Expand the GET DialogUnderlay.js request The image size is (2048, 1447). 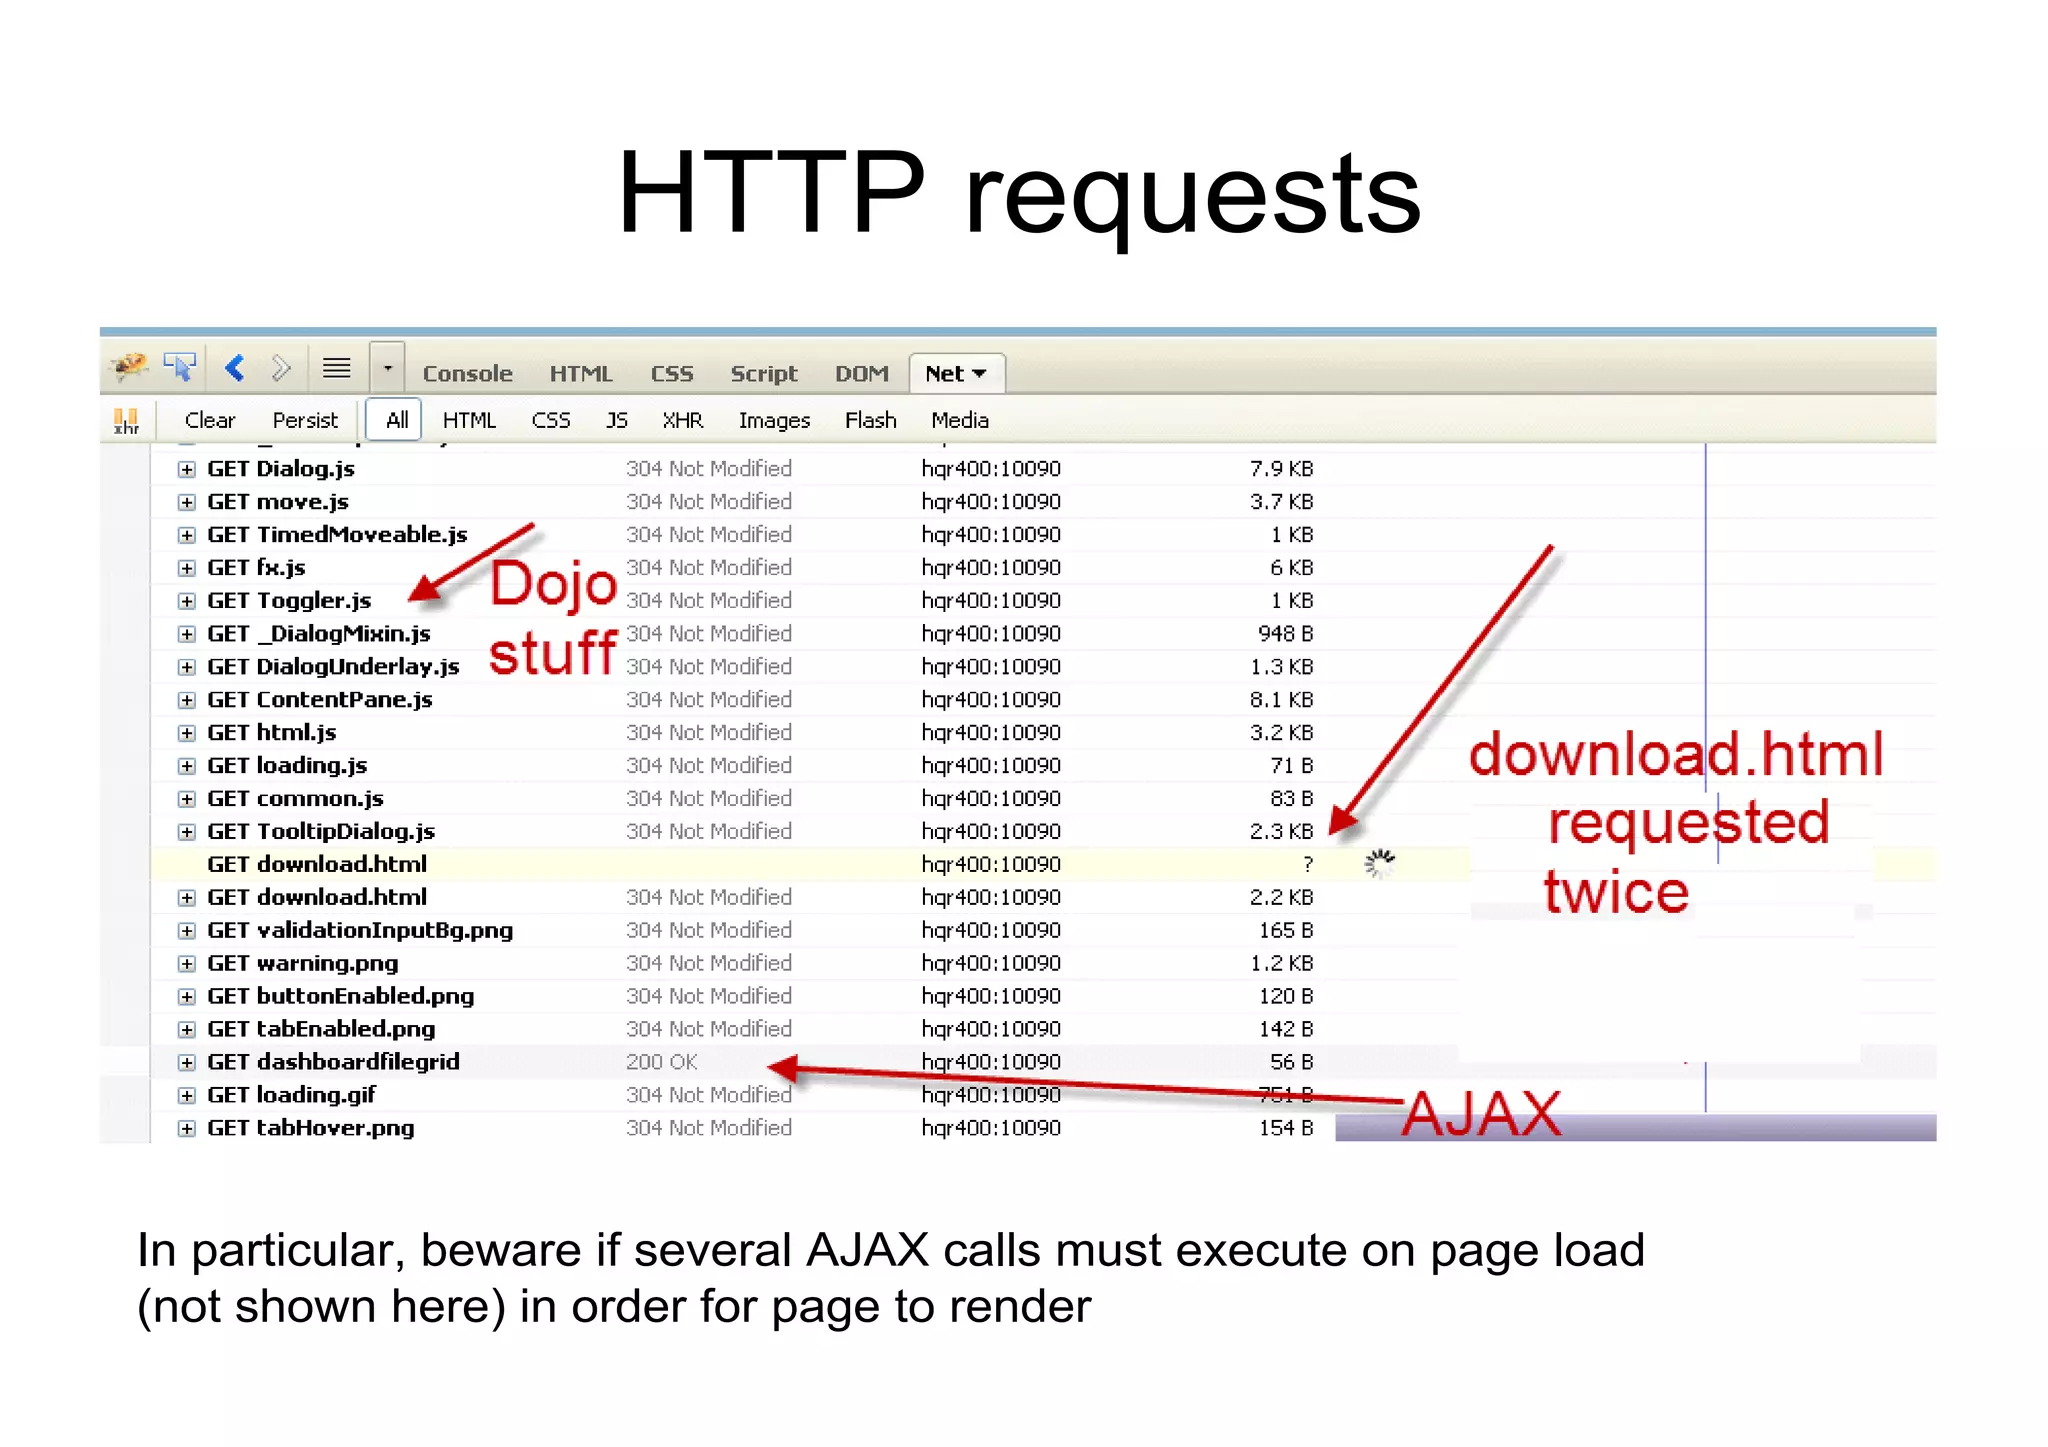point(187,667)
